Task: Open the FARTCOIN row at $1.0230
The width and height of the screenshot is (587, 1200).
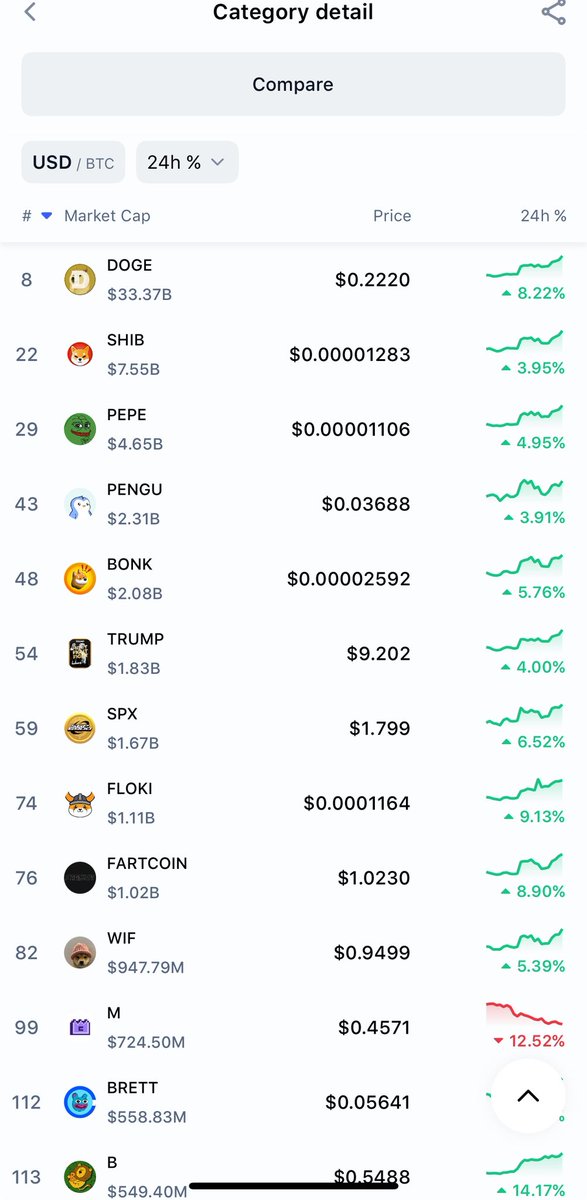Action: [293, 878]
